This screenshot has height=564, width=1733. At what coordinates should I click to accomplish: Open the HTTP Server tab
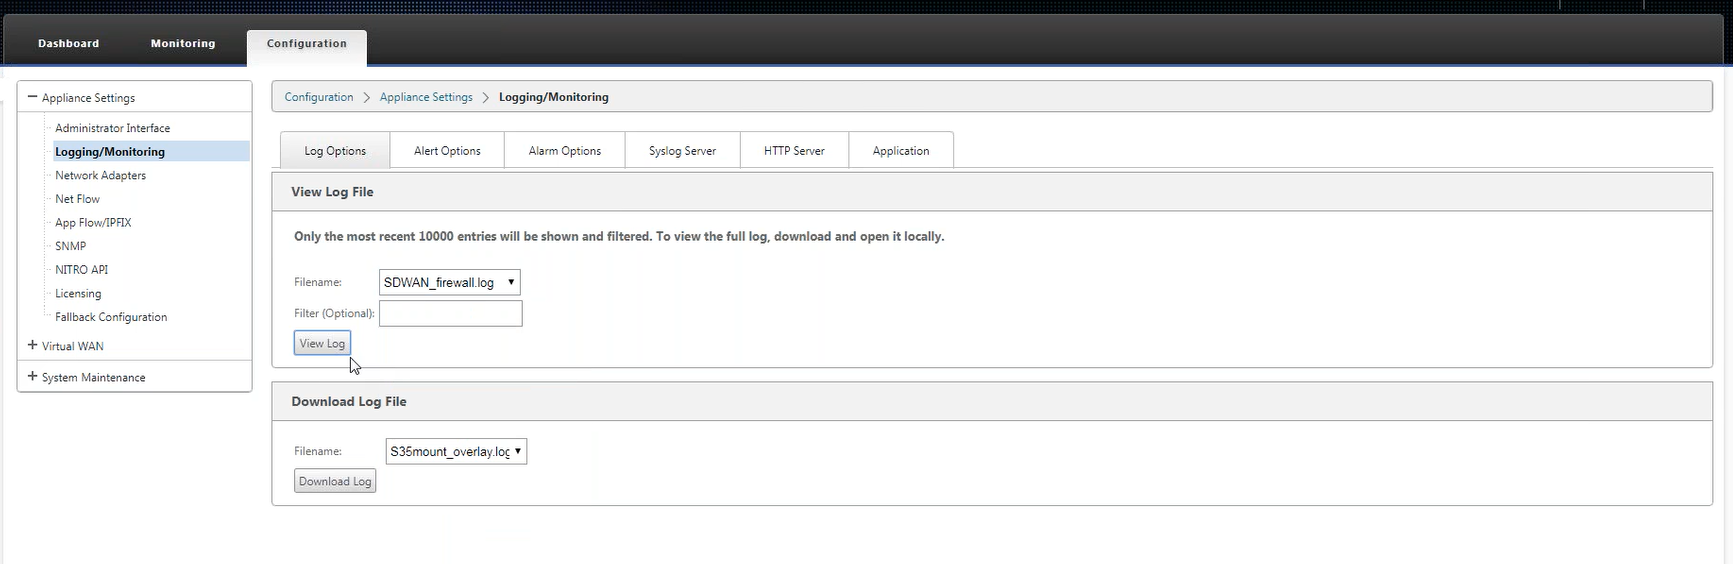[794, 150]
